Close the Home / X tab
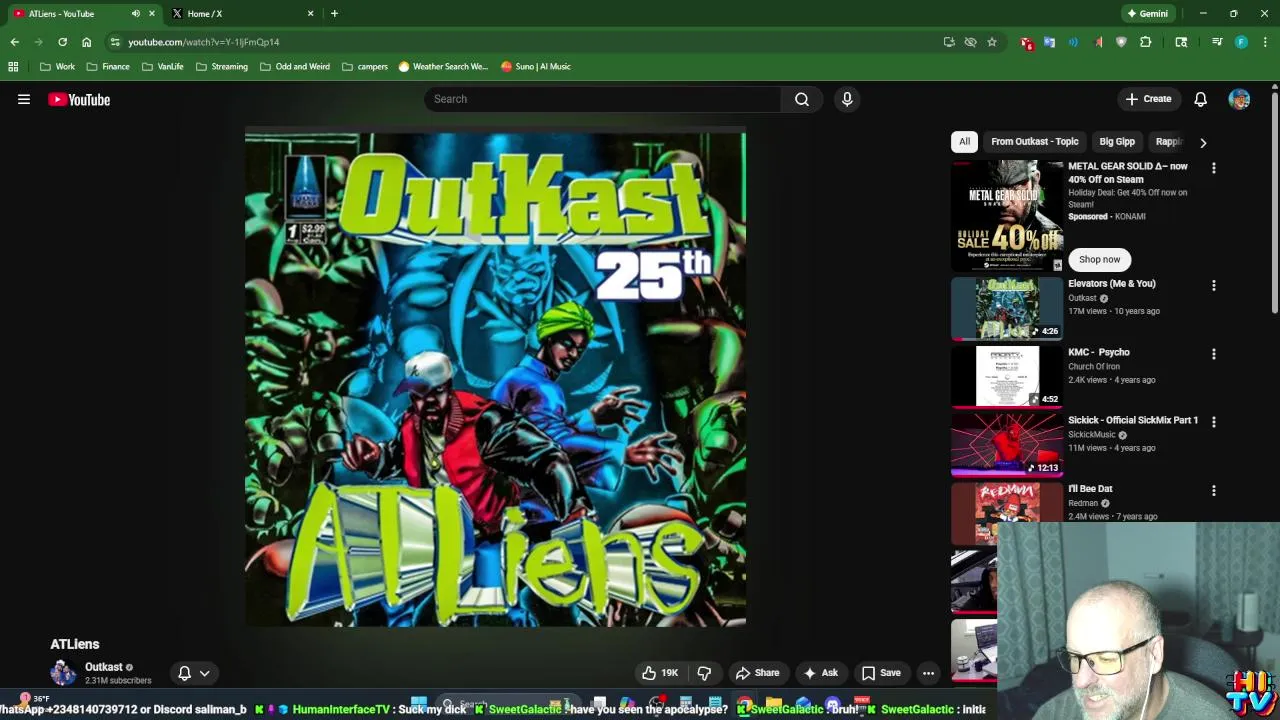This screenshot has width=1280, height=720. (x=310, y=13)
